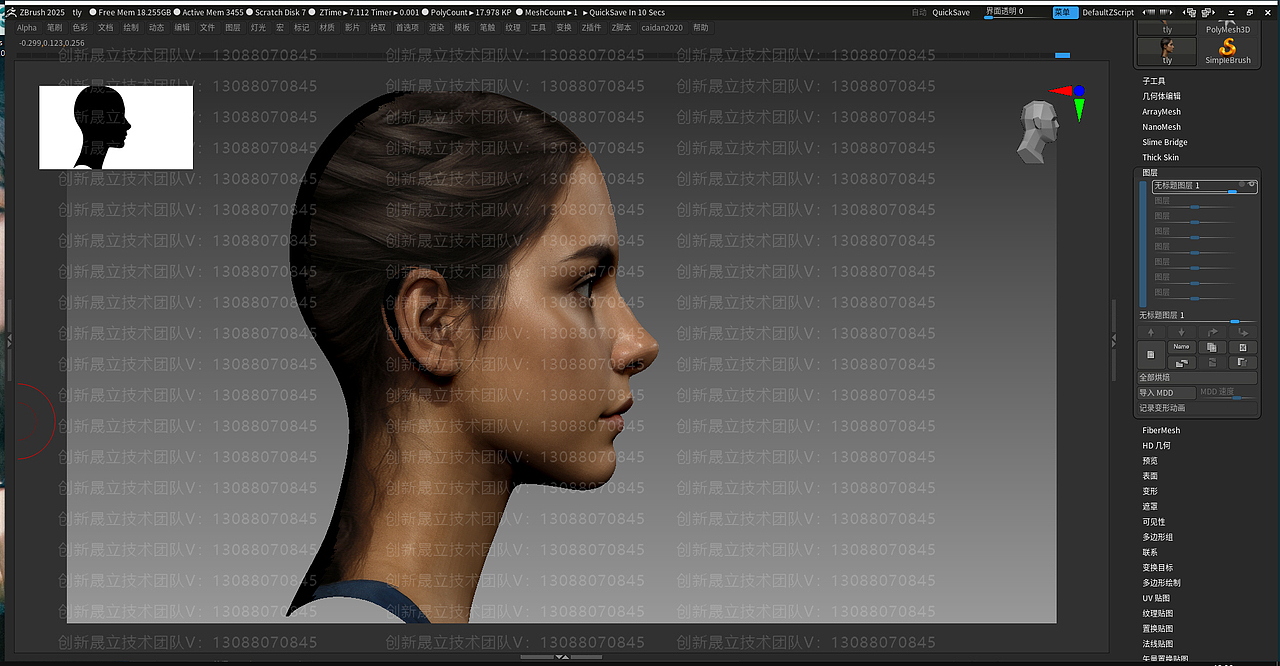The width and height of the screenshot is (1280, 666).
Task: Toggle the 自动 auto-save option
Action: click(x=919, y=12)
